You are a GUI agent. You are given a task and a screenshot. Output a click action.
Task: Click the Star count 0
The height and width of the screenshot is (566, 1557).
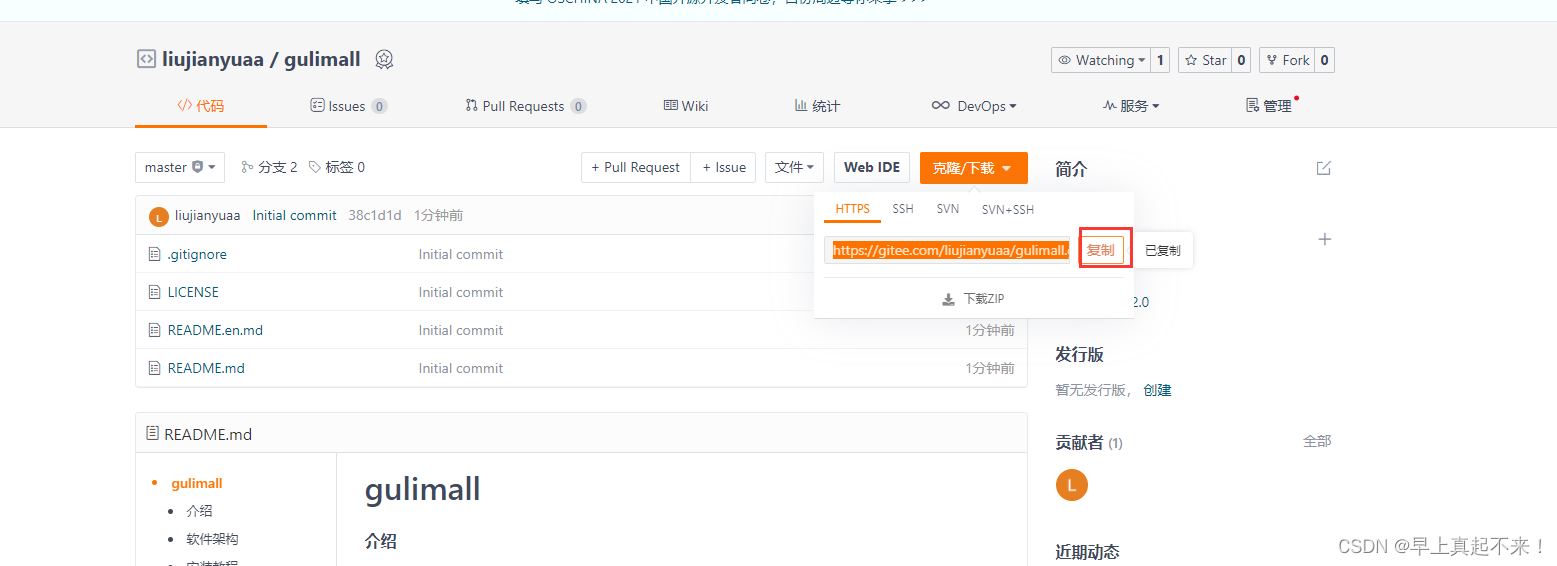pyautogui.click(x=1241, y=60)
